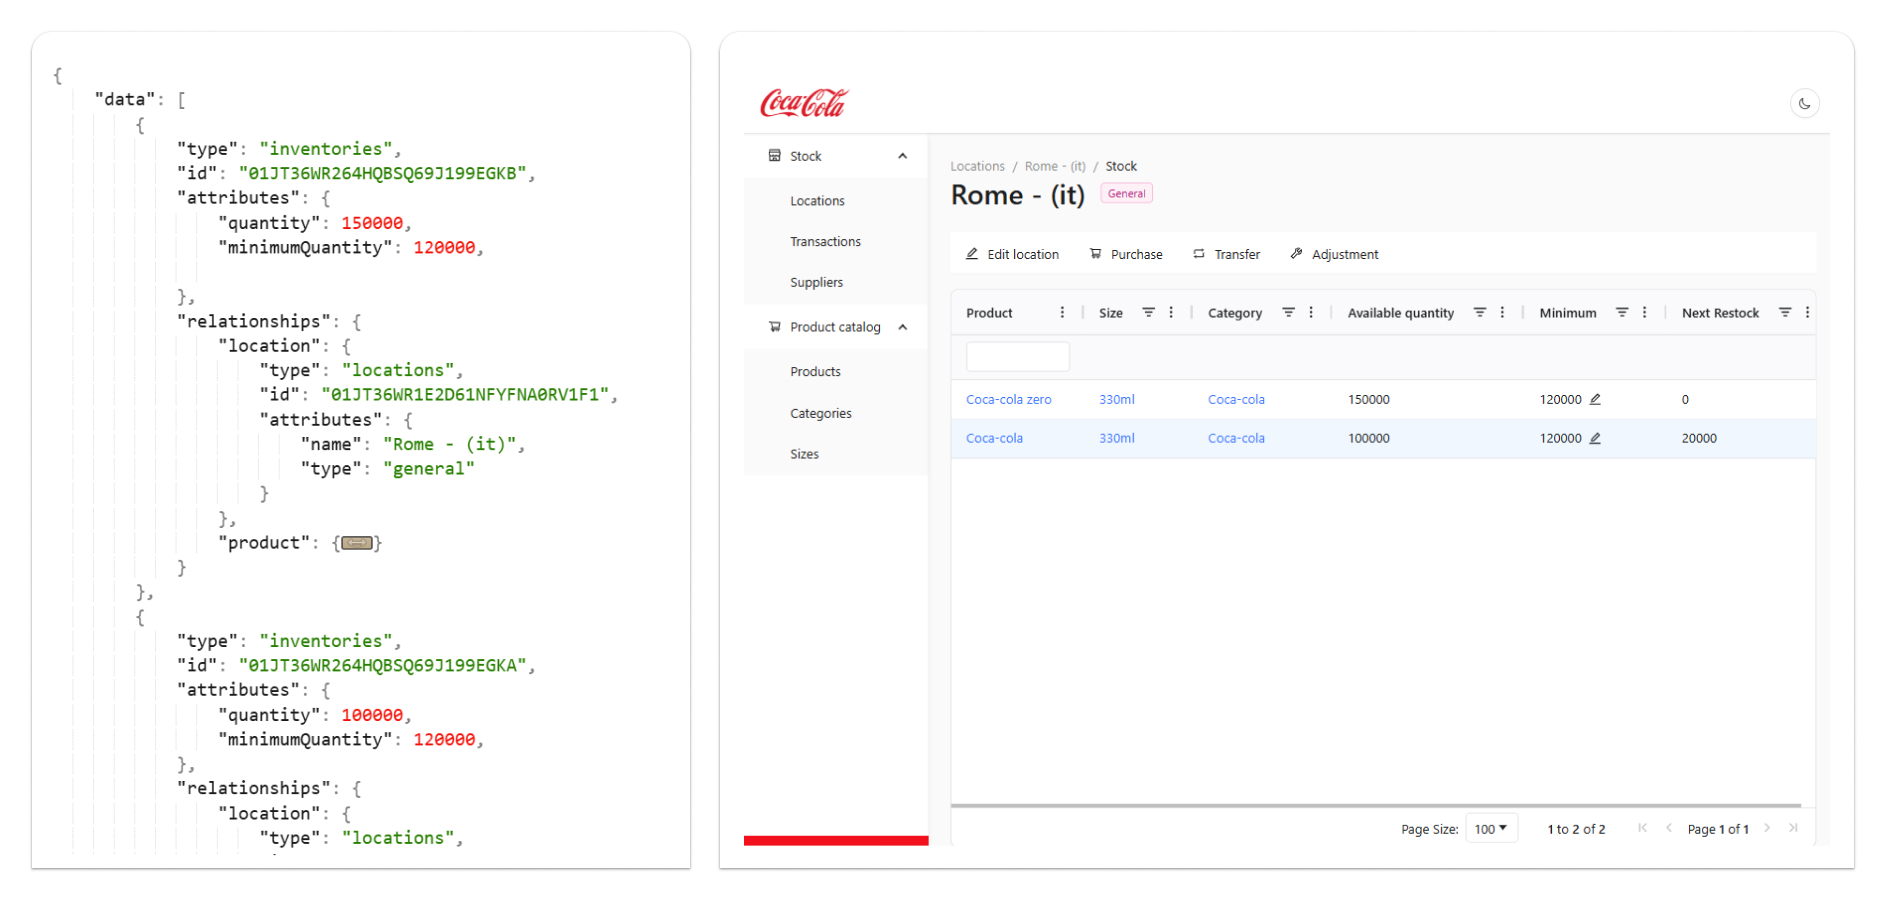The image size is (1886, 900).
Task: Open Categories in the sidebar
Action: click(820, 413)
